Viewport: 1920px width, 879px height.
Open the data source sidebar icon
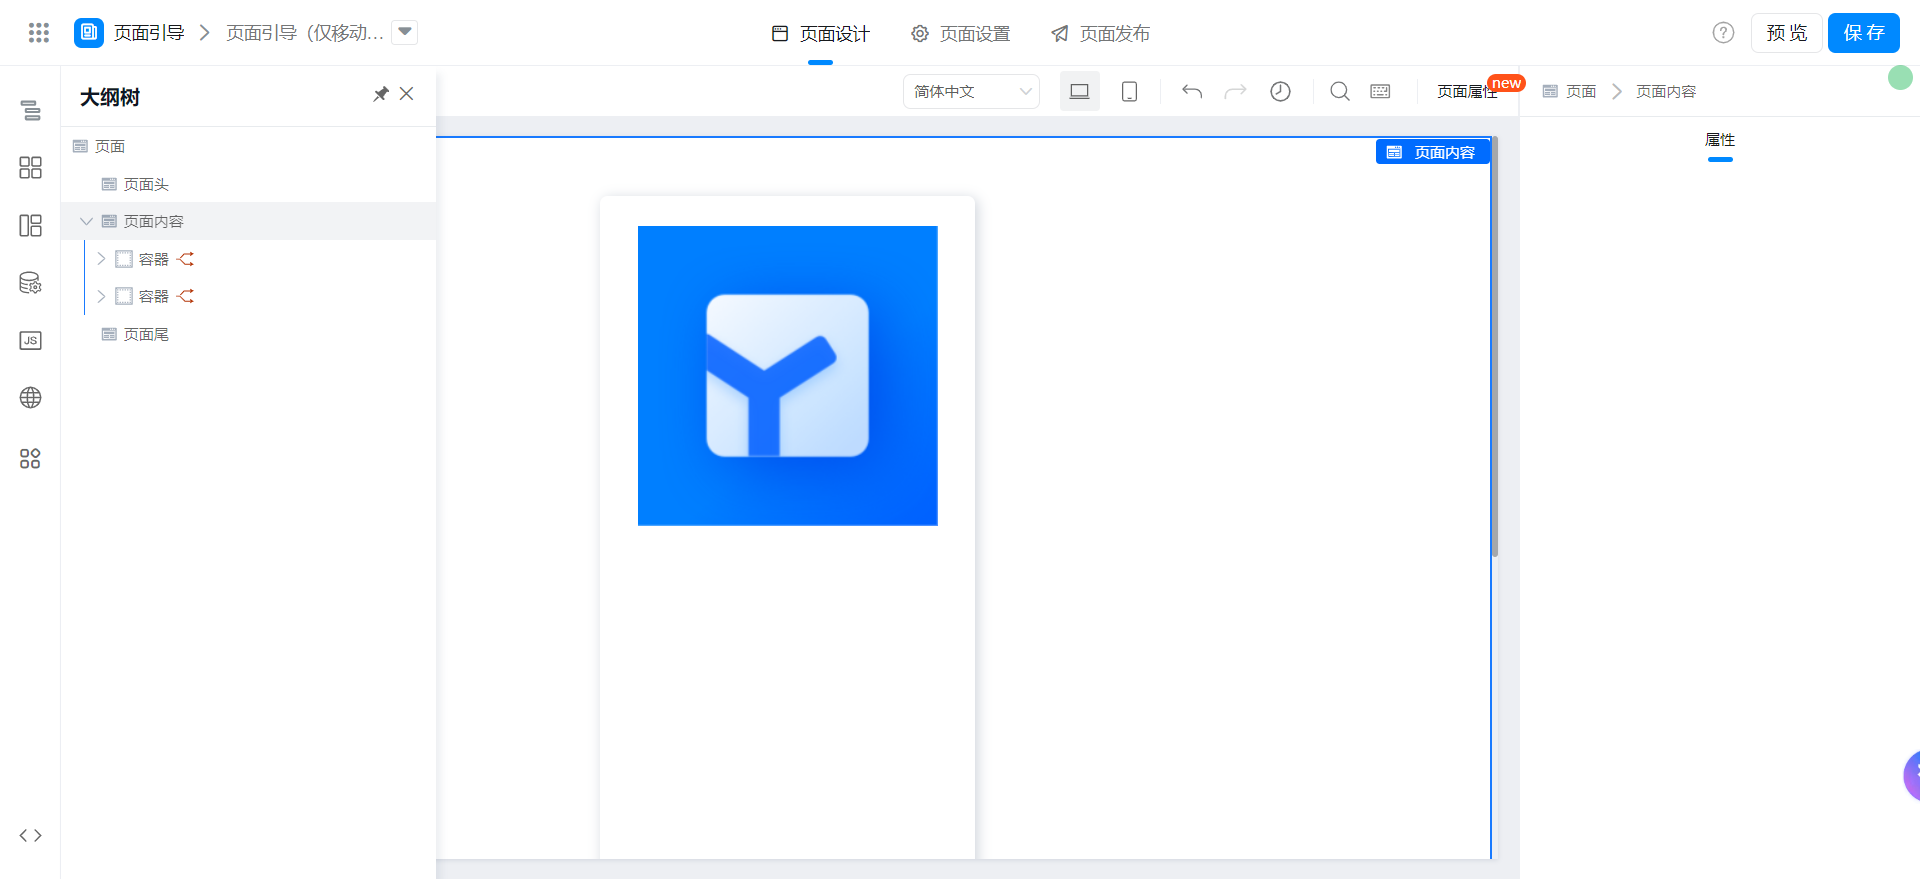click(31, 283)
